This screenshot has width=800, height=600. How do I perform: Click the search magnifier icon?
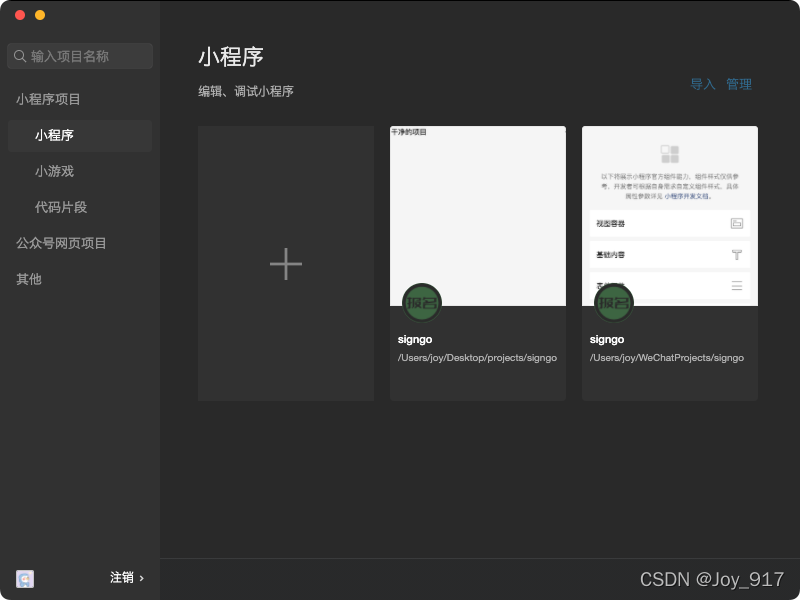pos(20,56)
